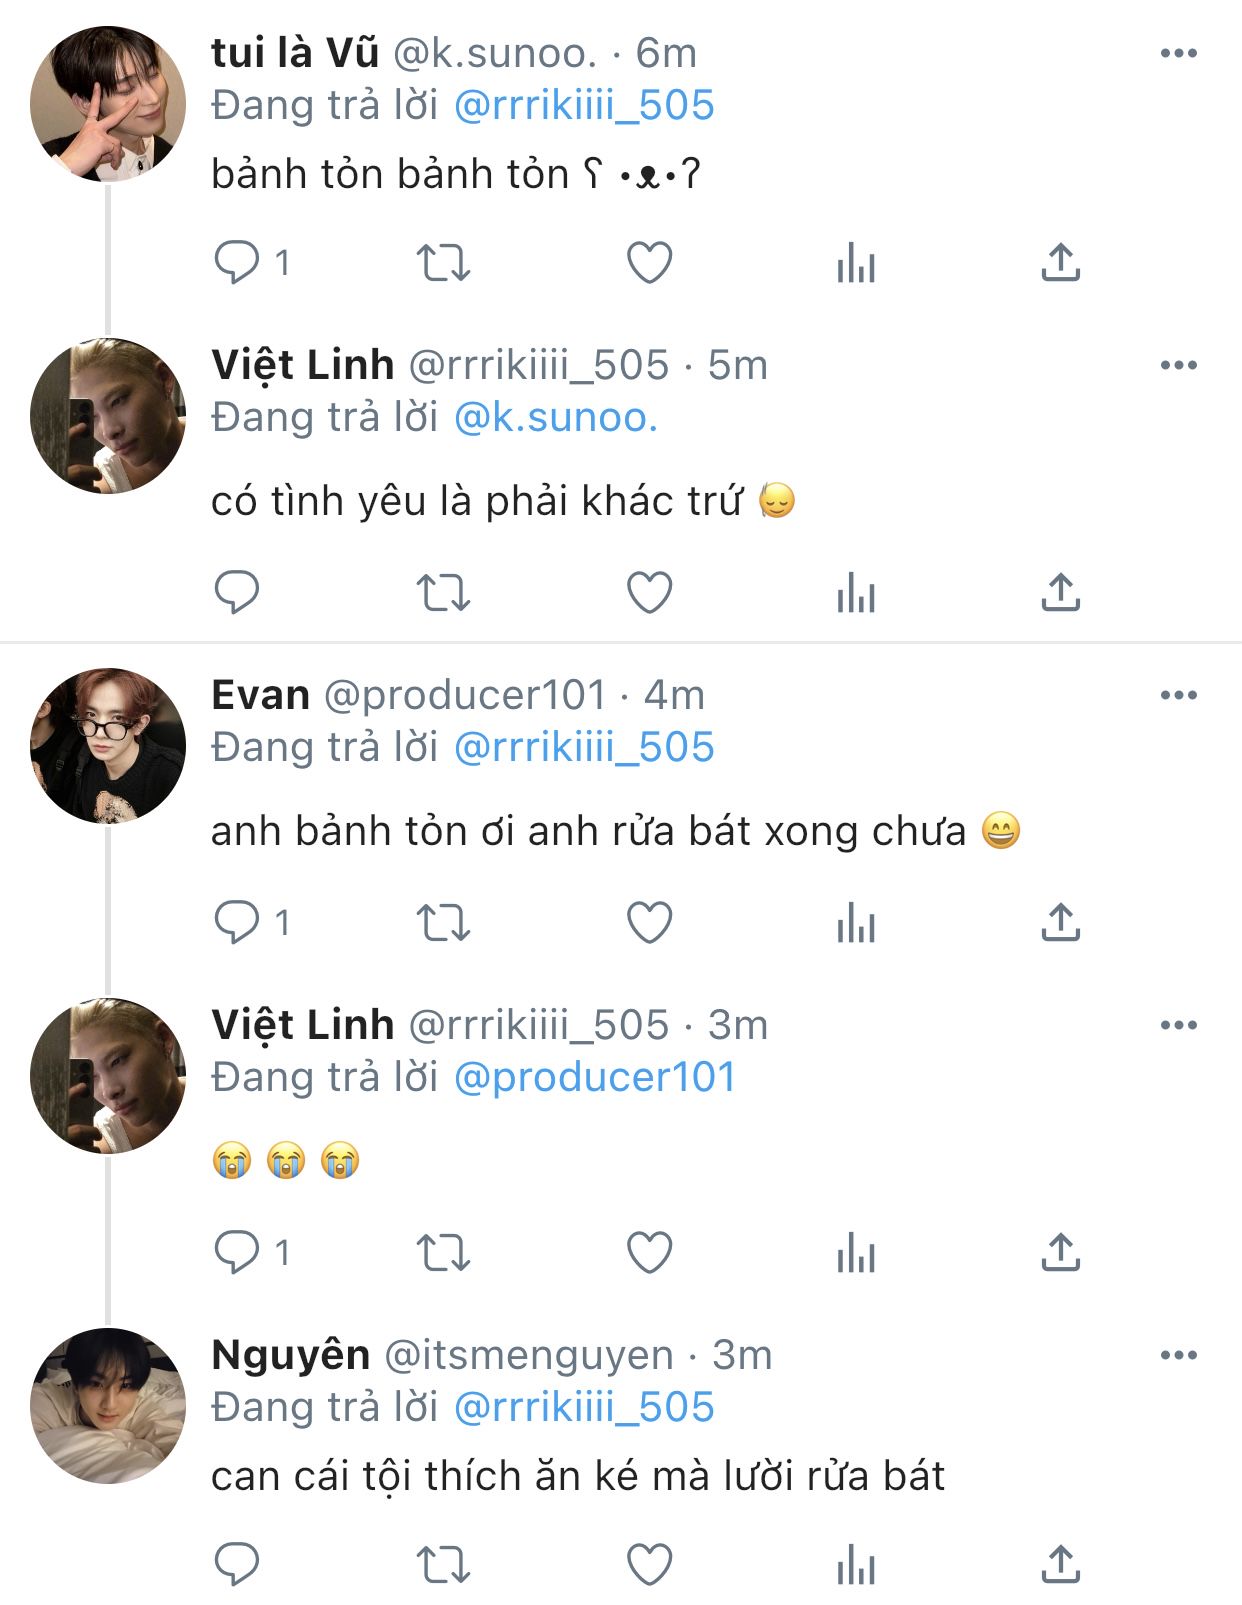The height and width of the screenshot is (1605, 1242).
Task: Open Evan's profile picture
Action: pyautogui.click(x=108, y=746)
